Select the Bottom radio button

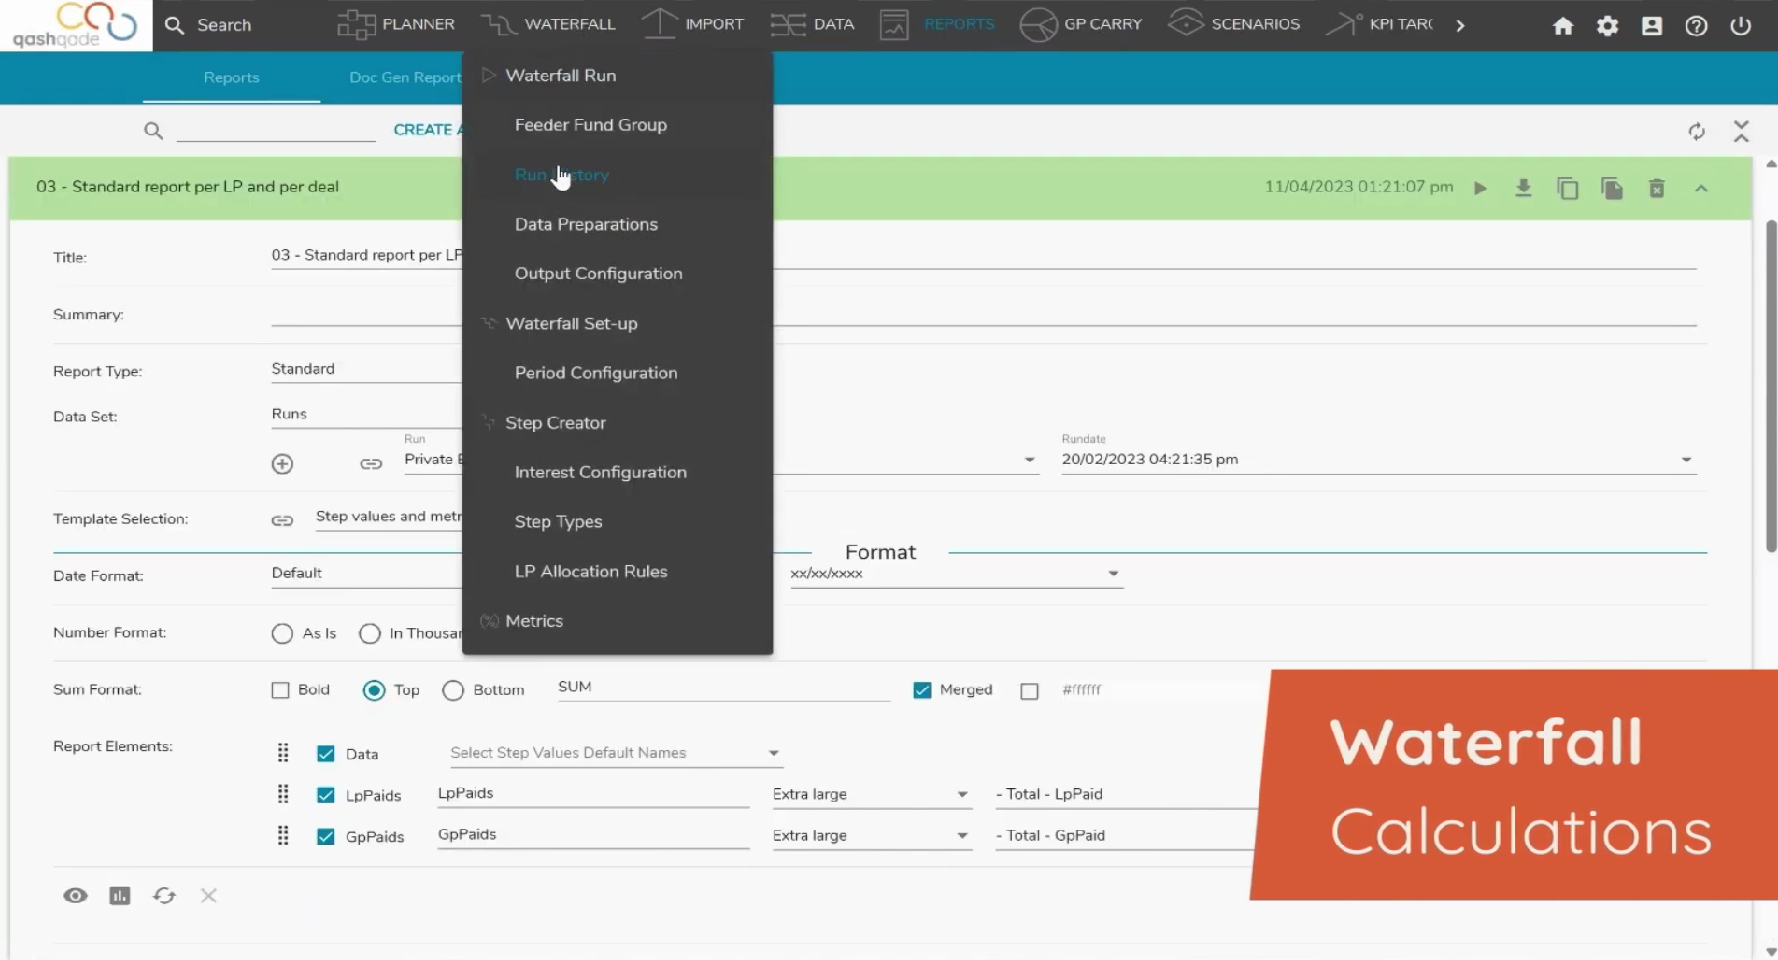click(453, 690)
